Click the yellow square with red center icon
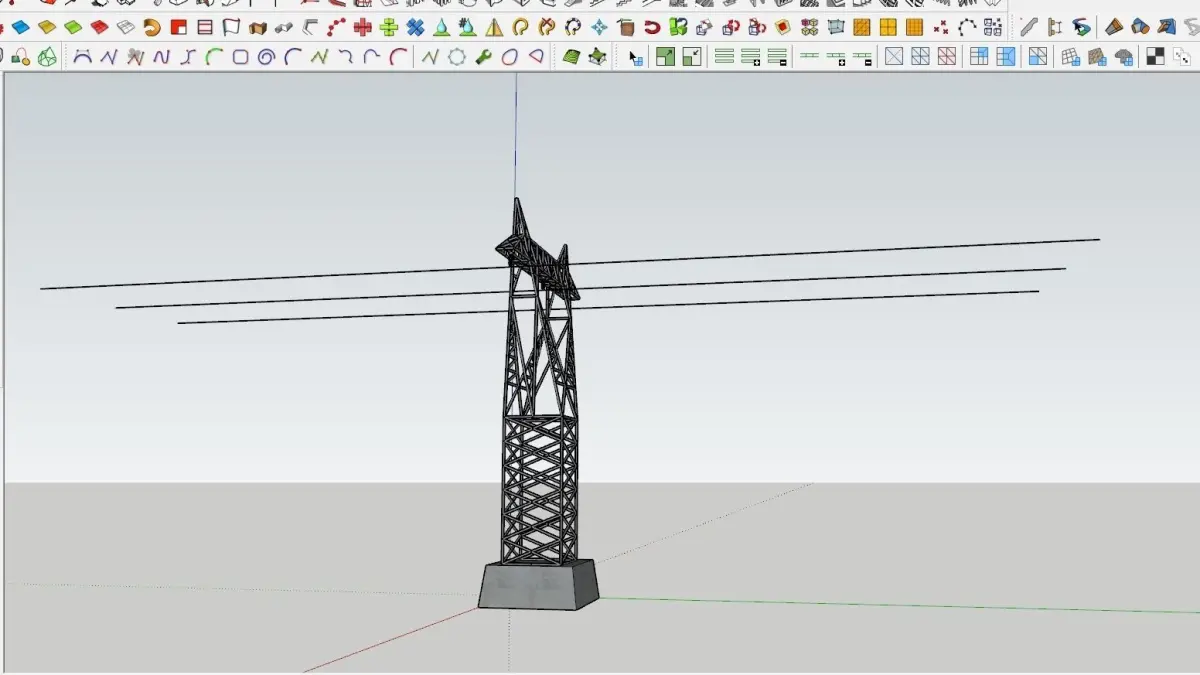The image size is (1200, 675). pos(783,27)
